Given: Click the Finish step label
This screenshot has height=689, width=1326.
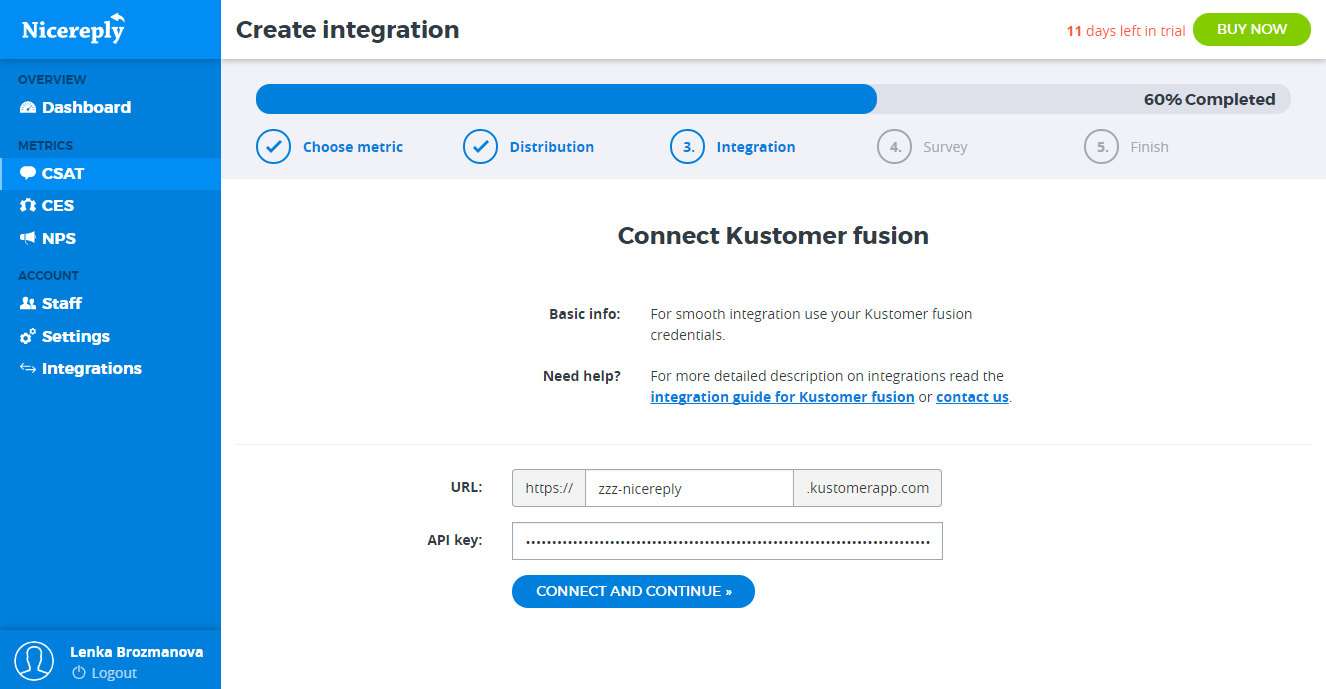Looking at the screenshot, I should coord(1149,147).
